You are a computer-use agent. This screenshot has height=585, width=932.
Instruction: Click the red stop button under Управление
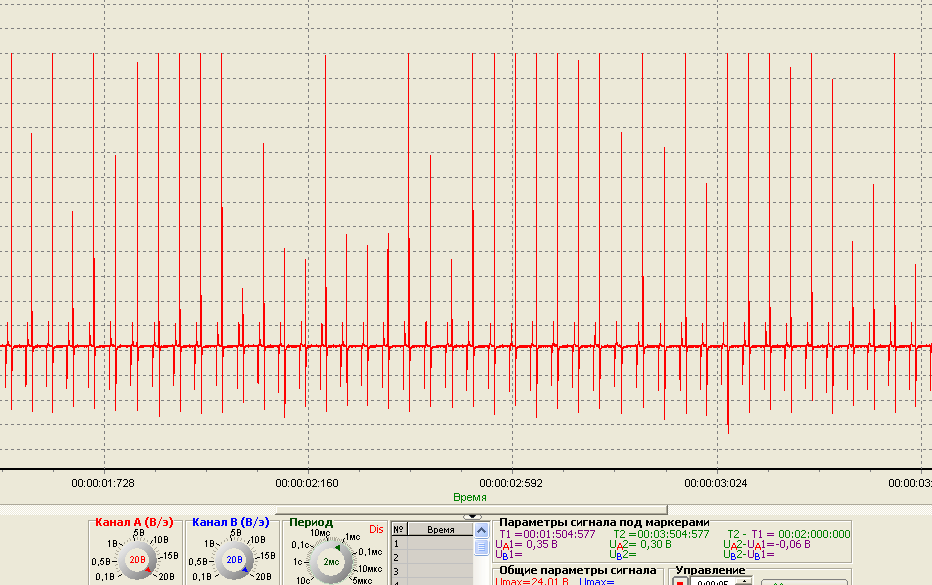(x=680, y=581)
